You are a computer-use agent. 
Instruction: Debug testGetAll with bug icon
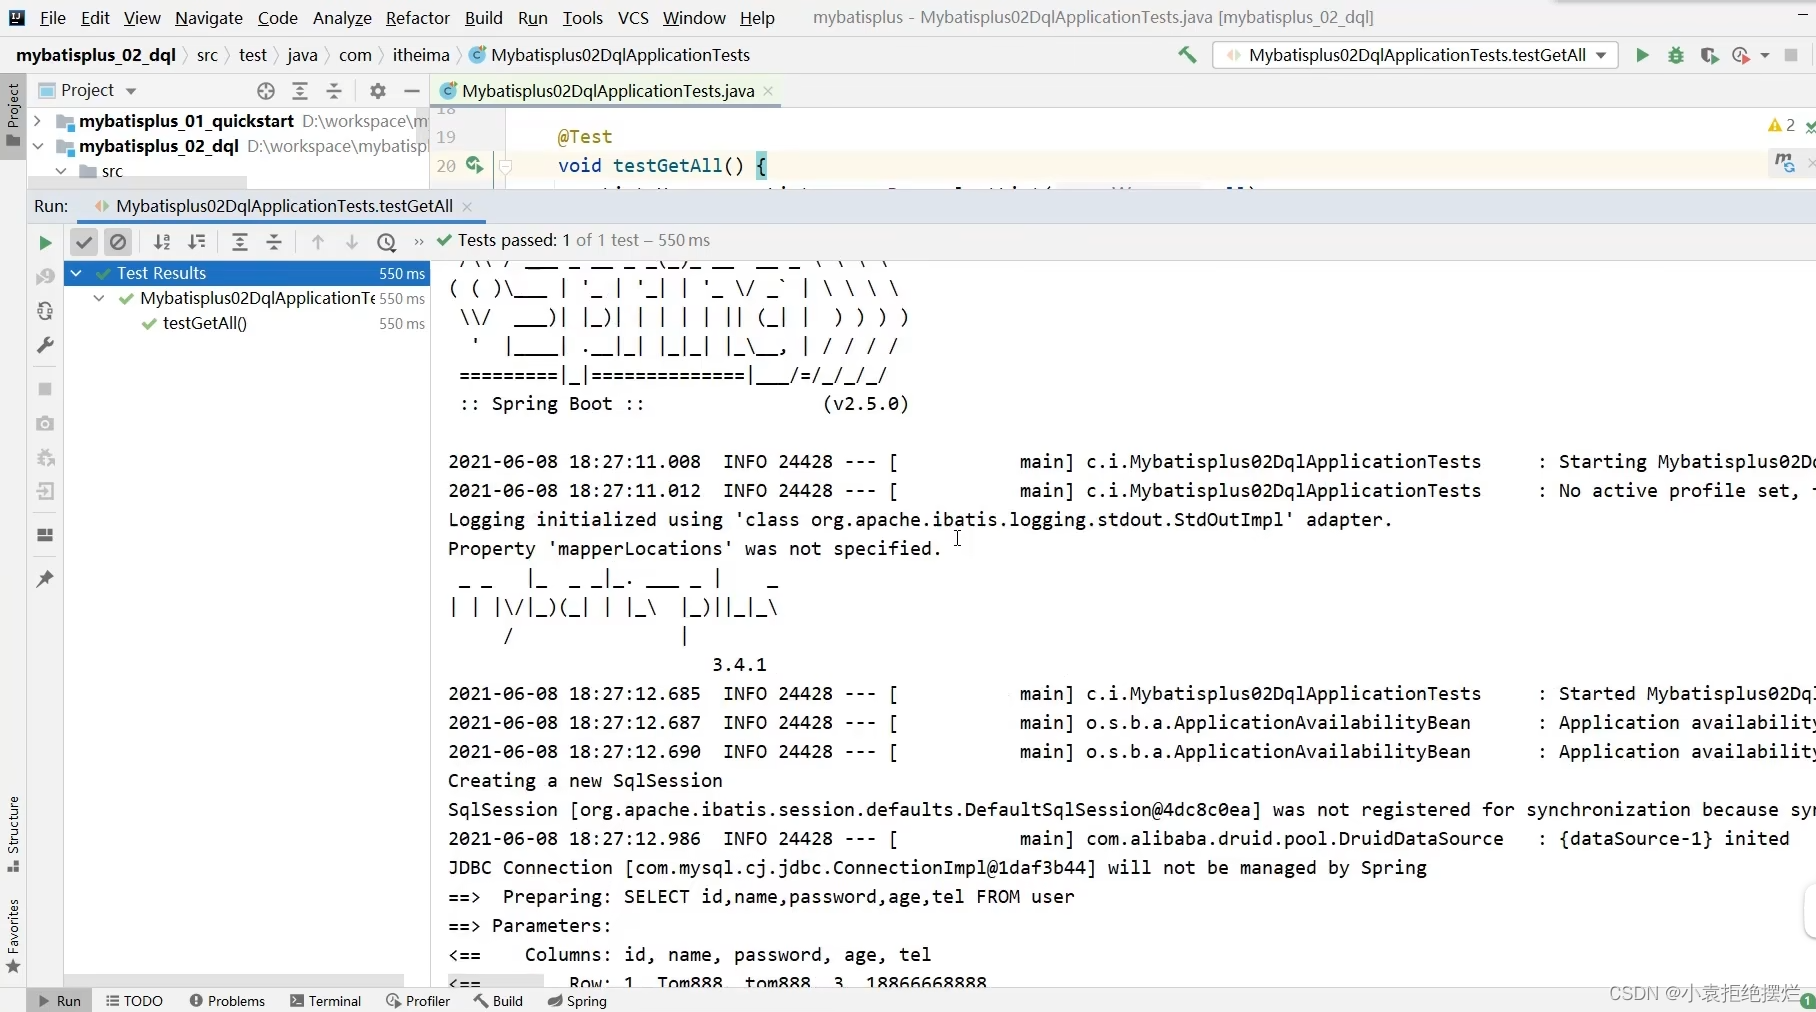point(1676,55)
